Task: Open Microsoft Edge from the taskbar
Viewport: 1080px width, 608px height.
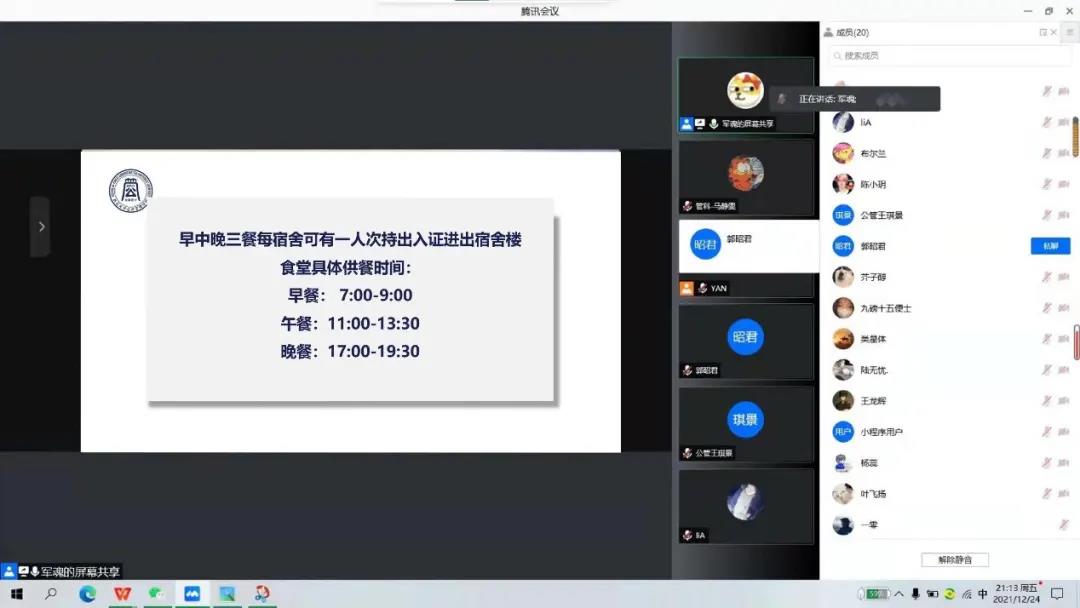Action: [87, 594]
